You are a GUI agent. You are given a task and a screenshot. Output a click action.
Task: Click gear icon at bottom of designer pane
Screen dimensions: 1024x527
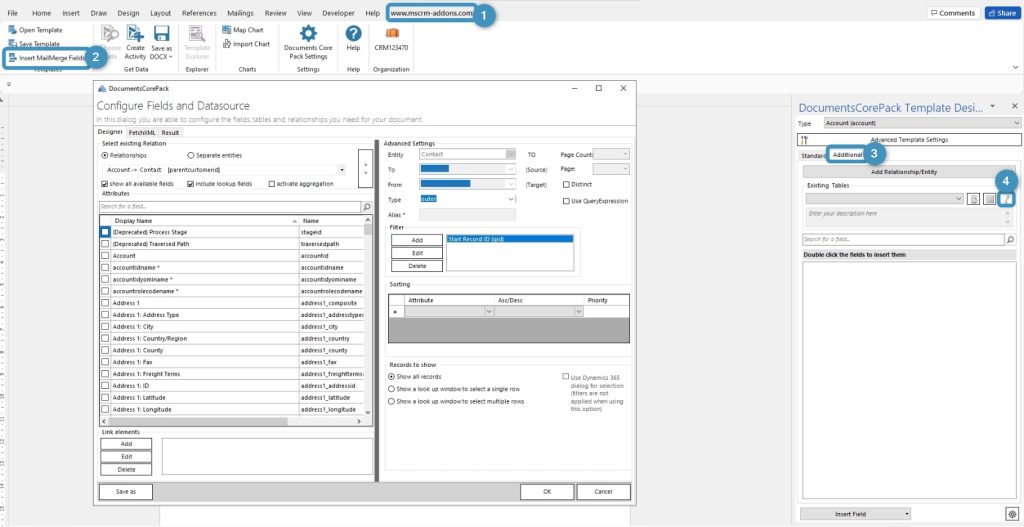tap(1011, 514)
